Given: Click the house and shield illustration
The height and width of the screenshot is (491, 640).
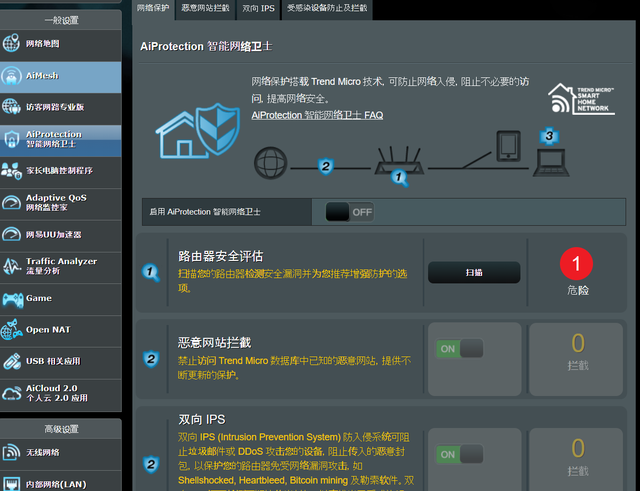Looking at the screenshot, I should 198,131.
